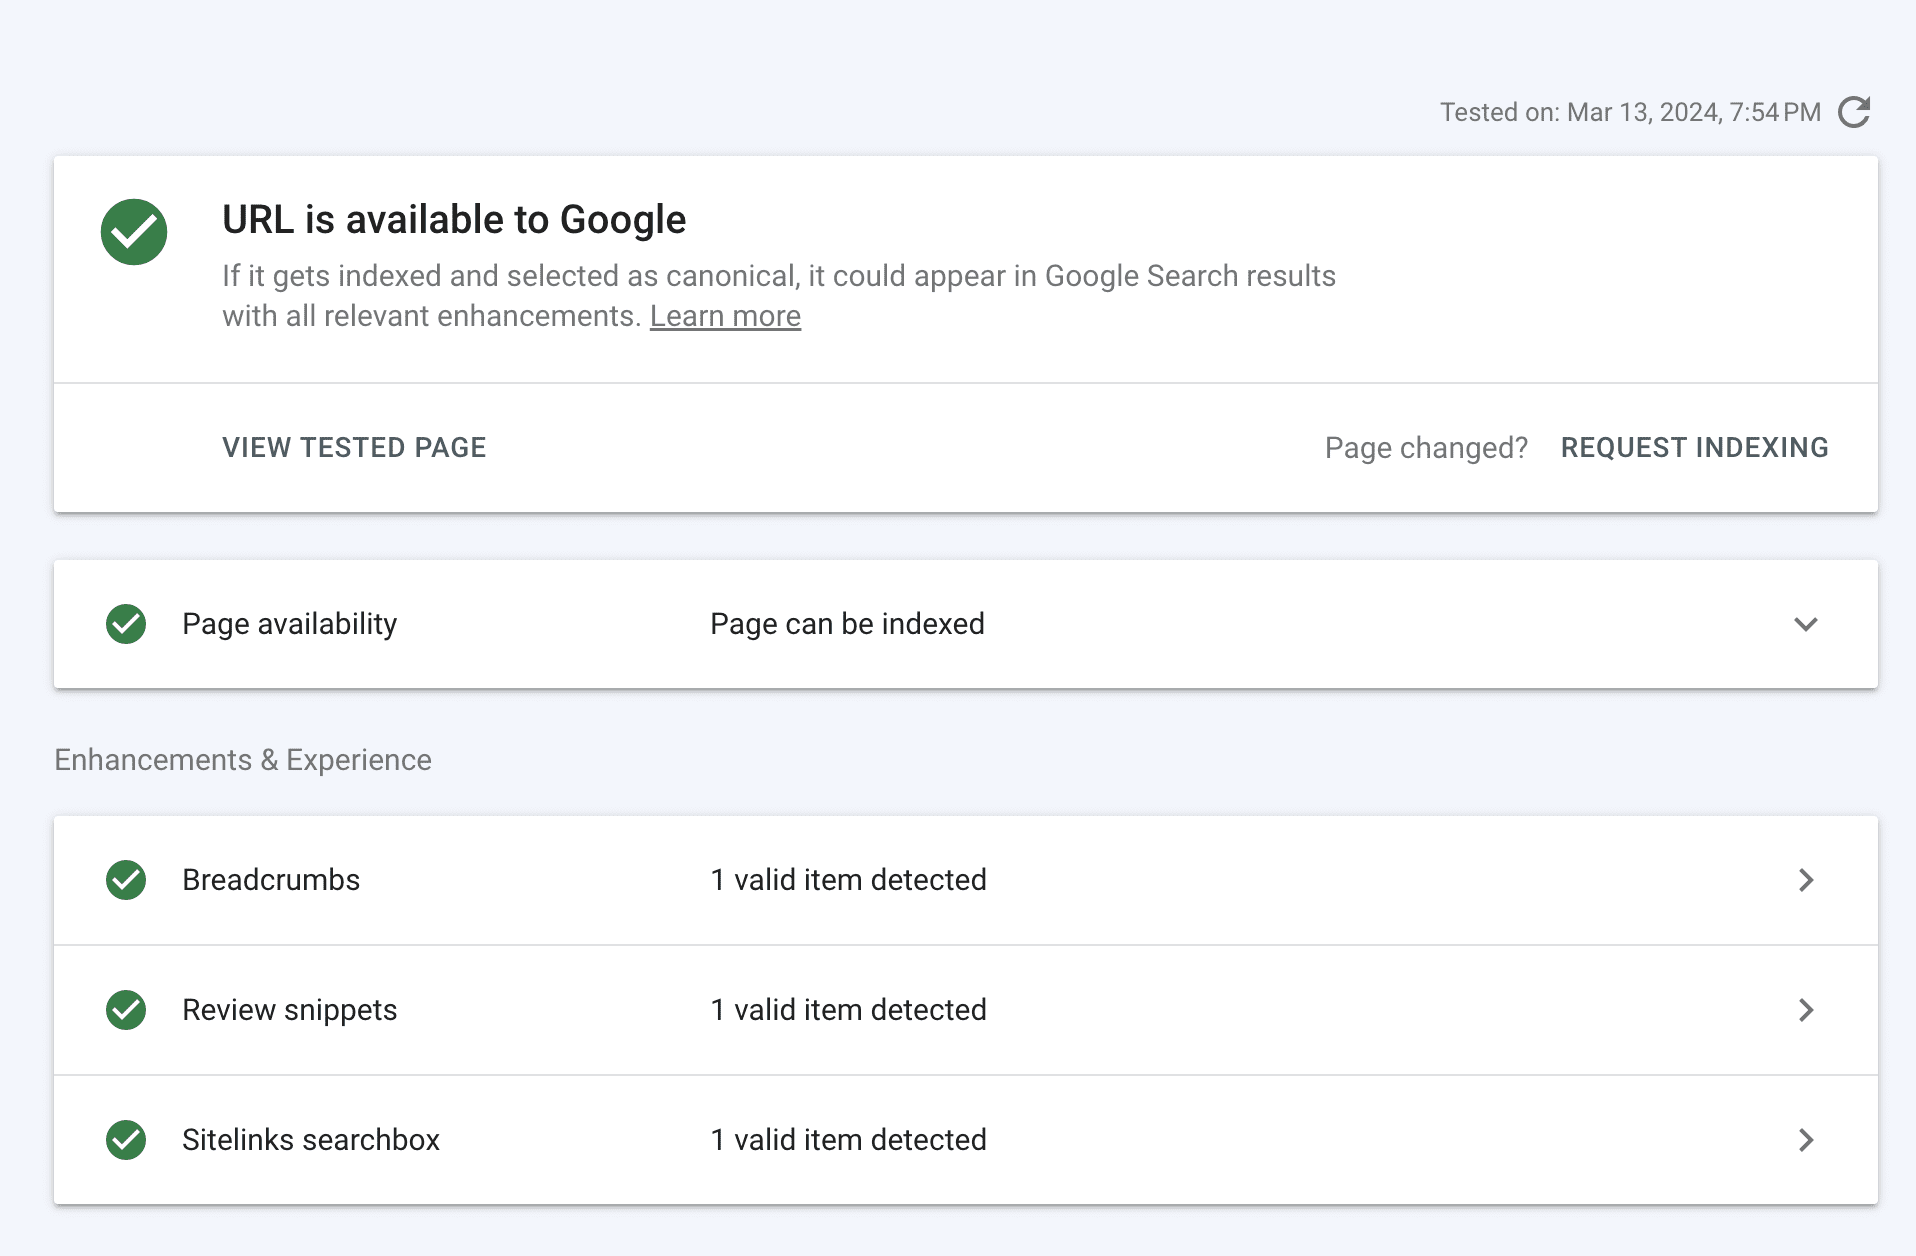This screenshot has width=1916, height=1256.
Task: Click the 'Tested on' timestamp text
Action: click(x=1630, y=112)
